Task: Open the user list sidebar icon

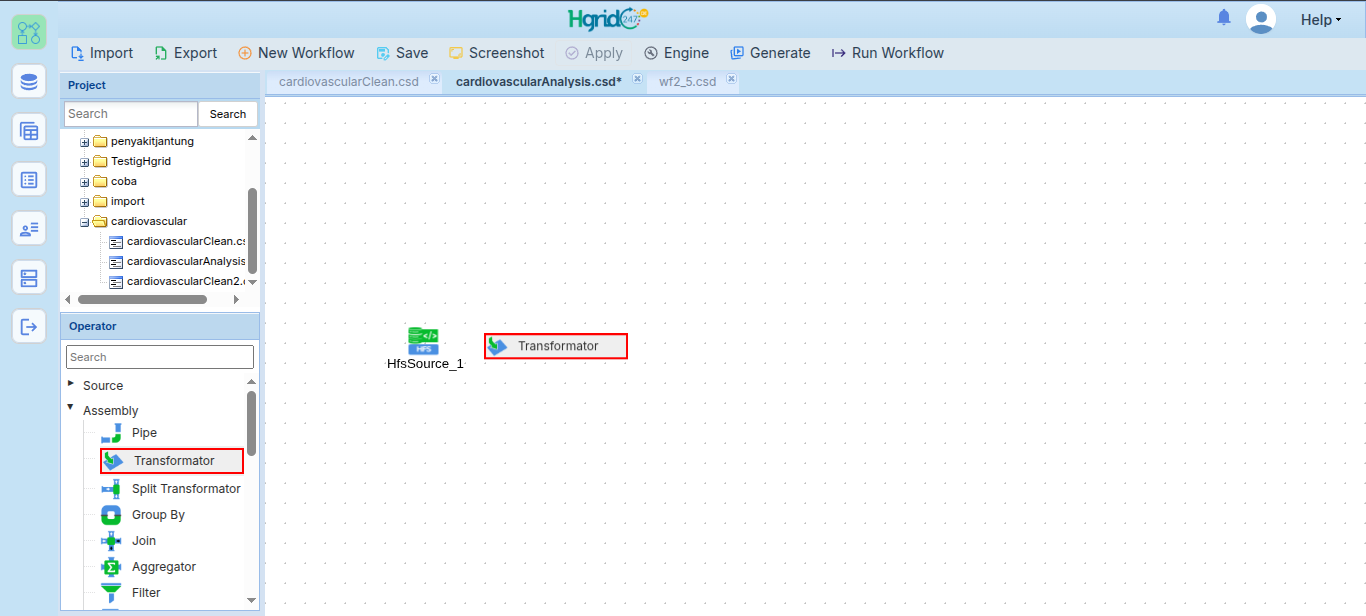Action: (29, 228)
